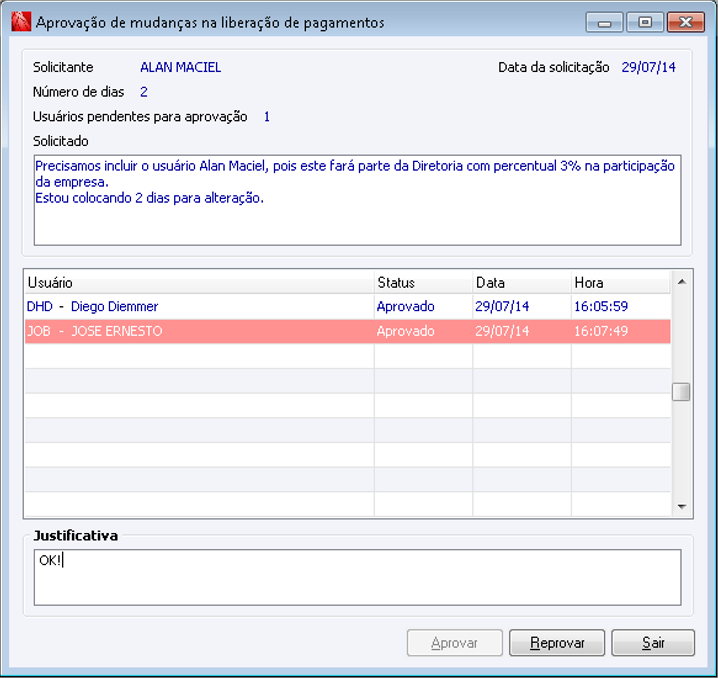Close the approval window
718x678 pixels.
coord(685,22)
